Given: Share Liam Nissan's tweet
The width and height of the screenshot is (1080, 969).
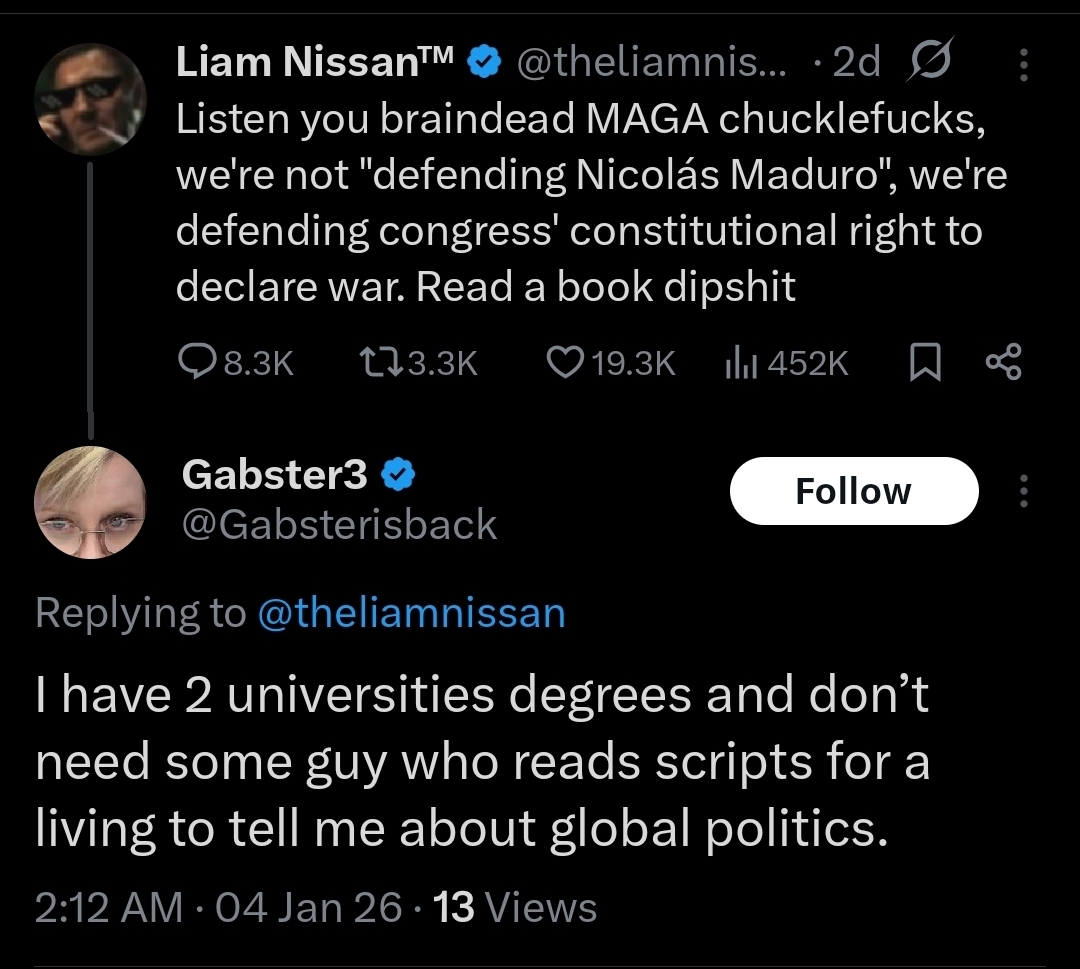Looking at the screenshot, I should 1003,362.
